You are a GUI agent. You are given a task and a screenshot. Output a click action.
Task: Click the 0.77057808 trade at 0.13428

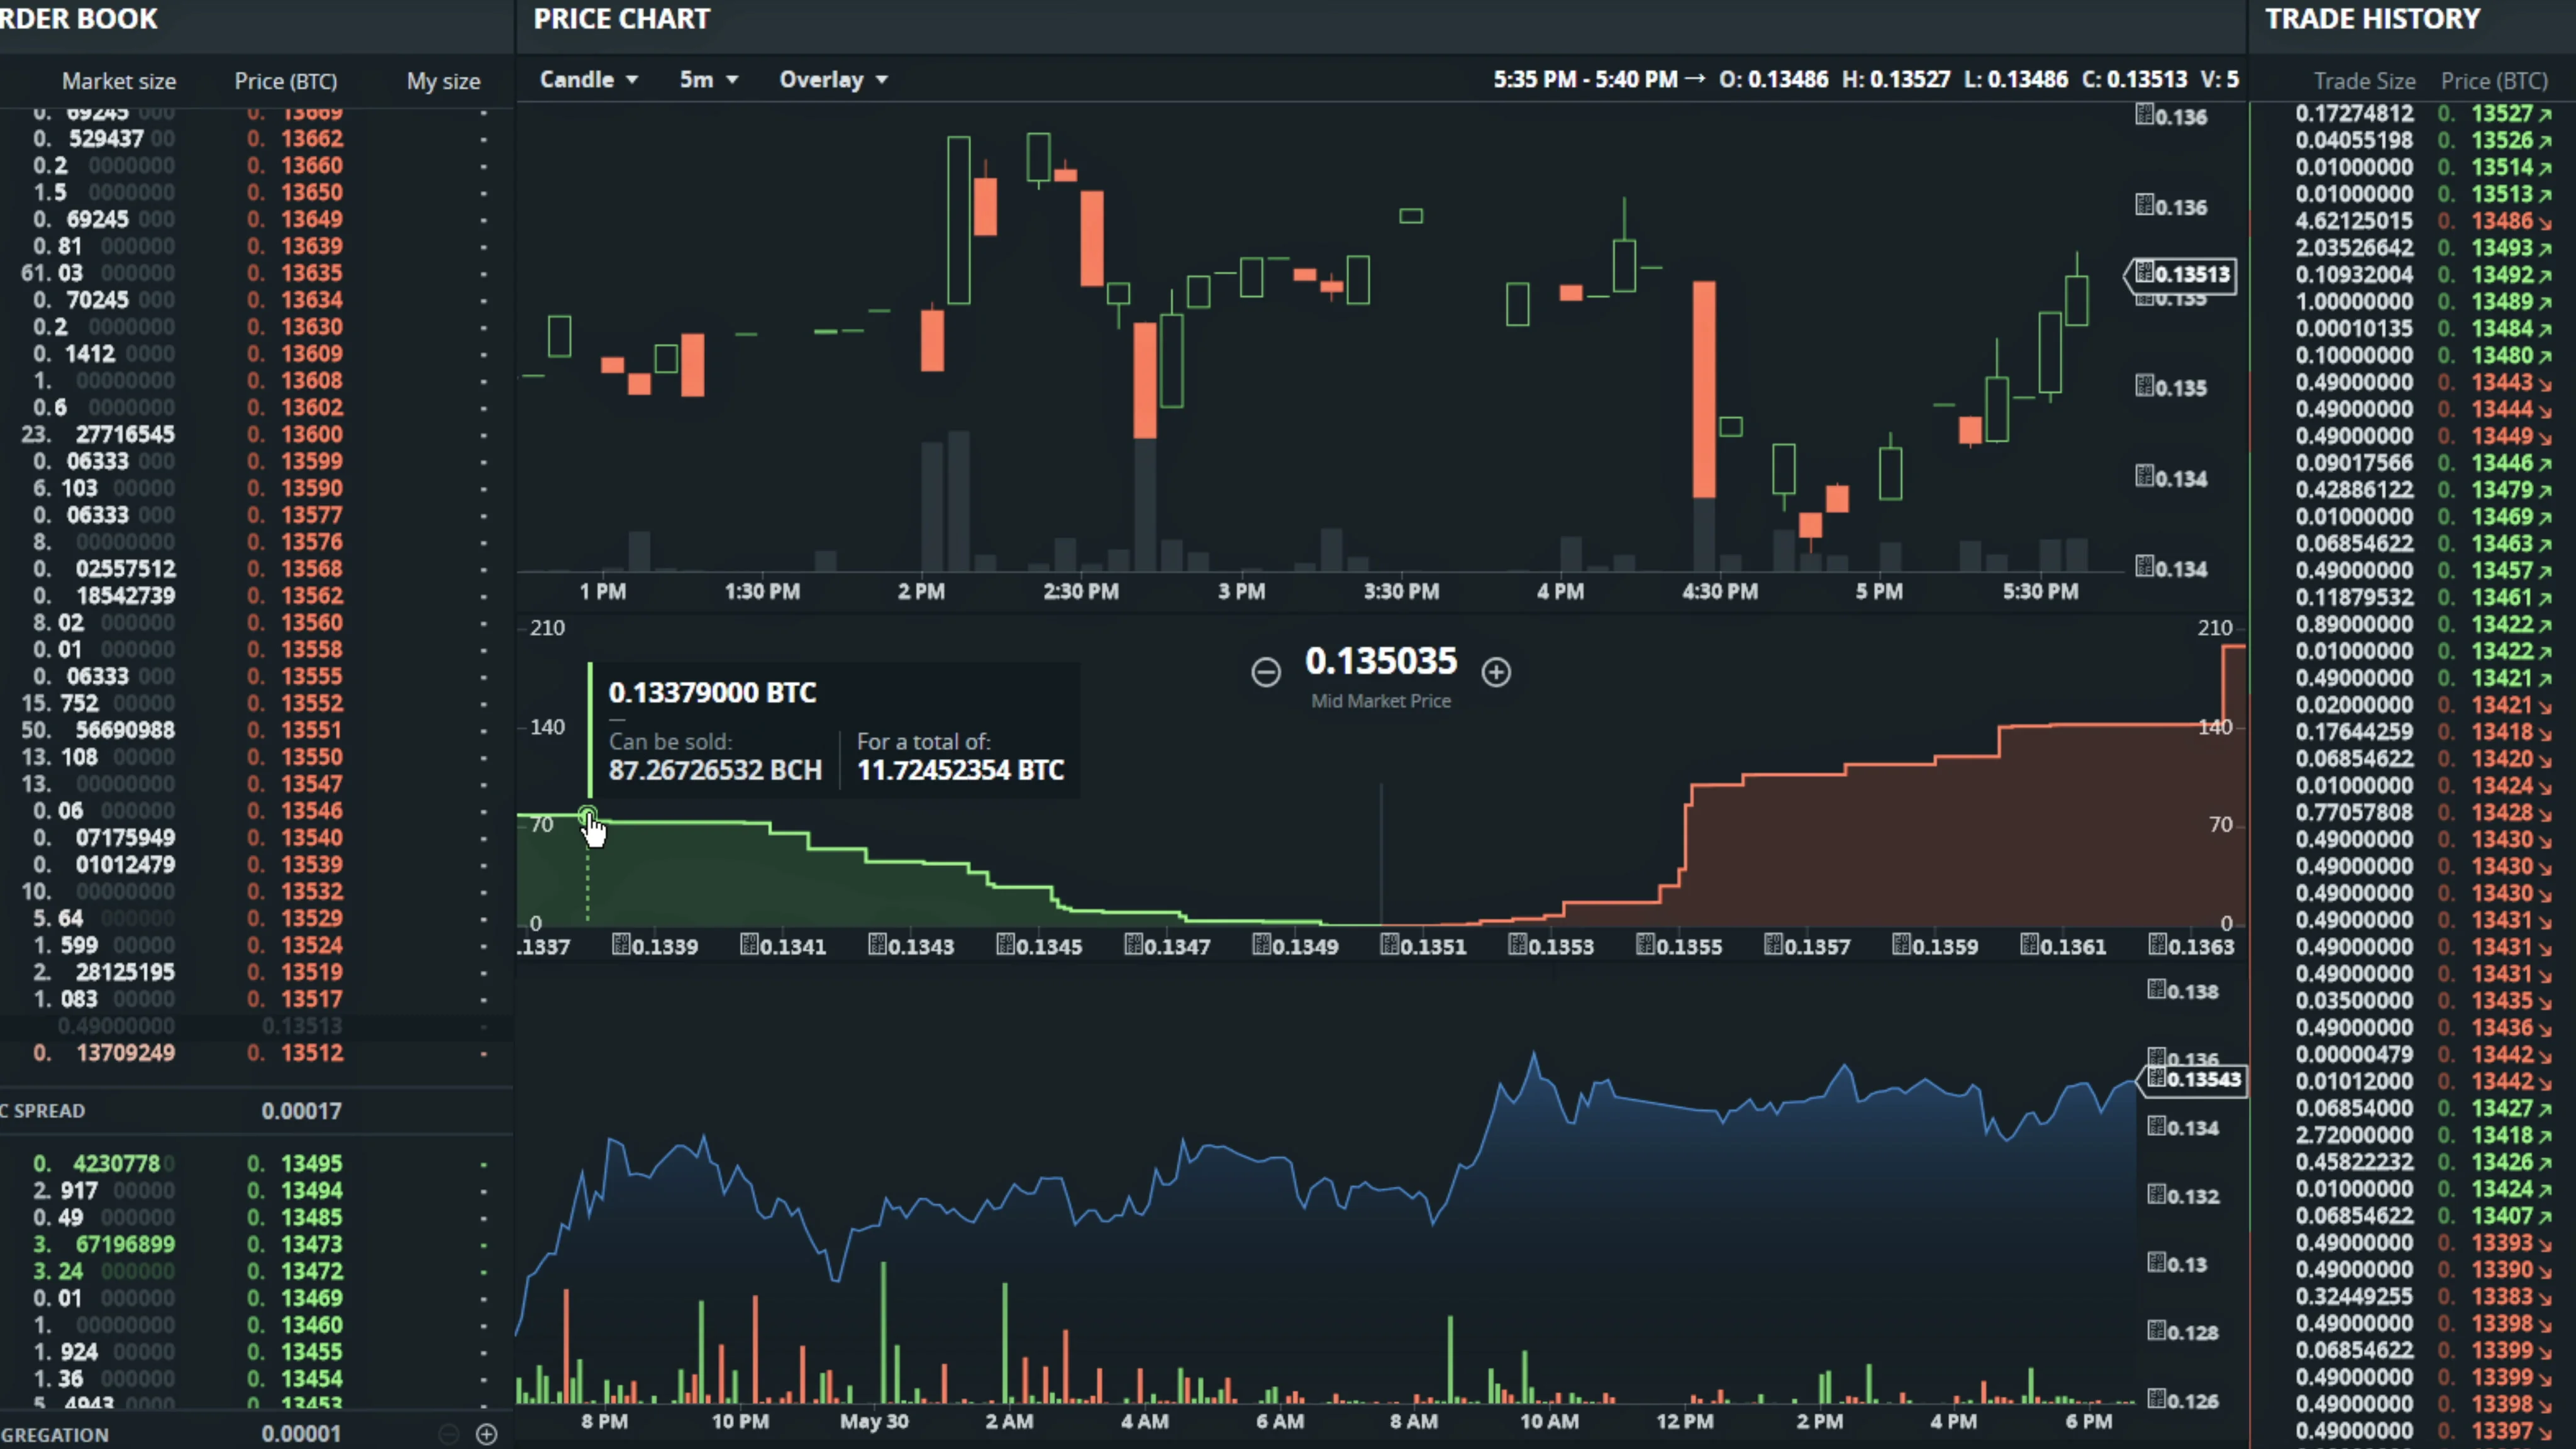coord(2414,813)
